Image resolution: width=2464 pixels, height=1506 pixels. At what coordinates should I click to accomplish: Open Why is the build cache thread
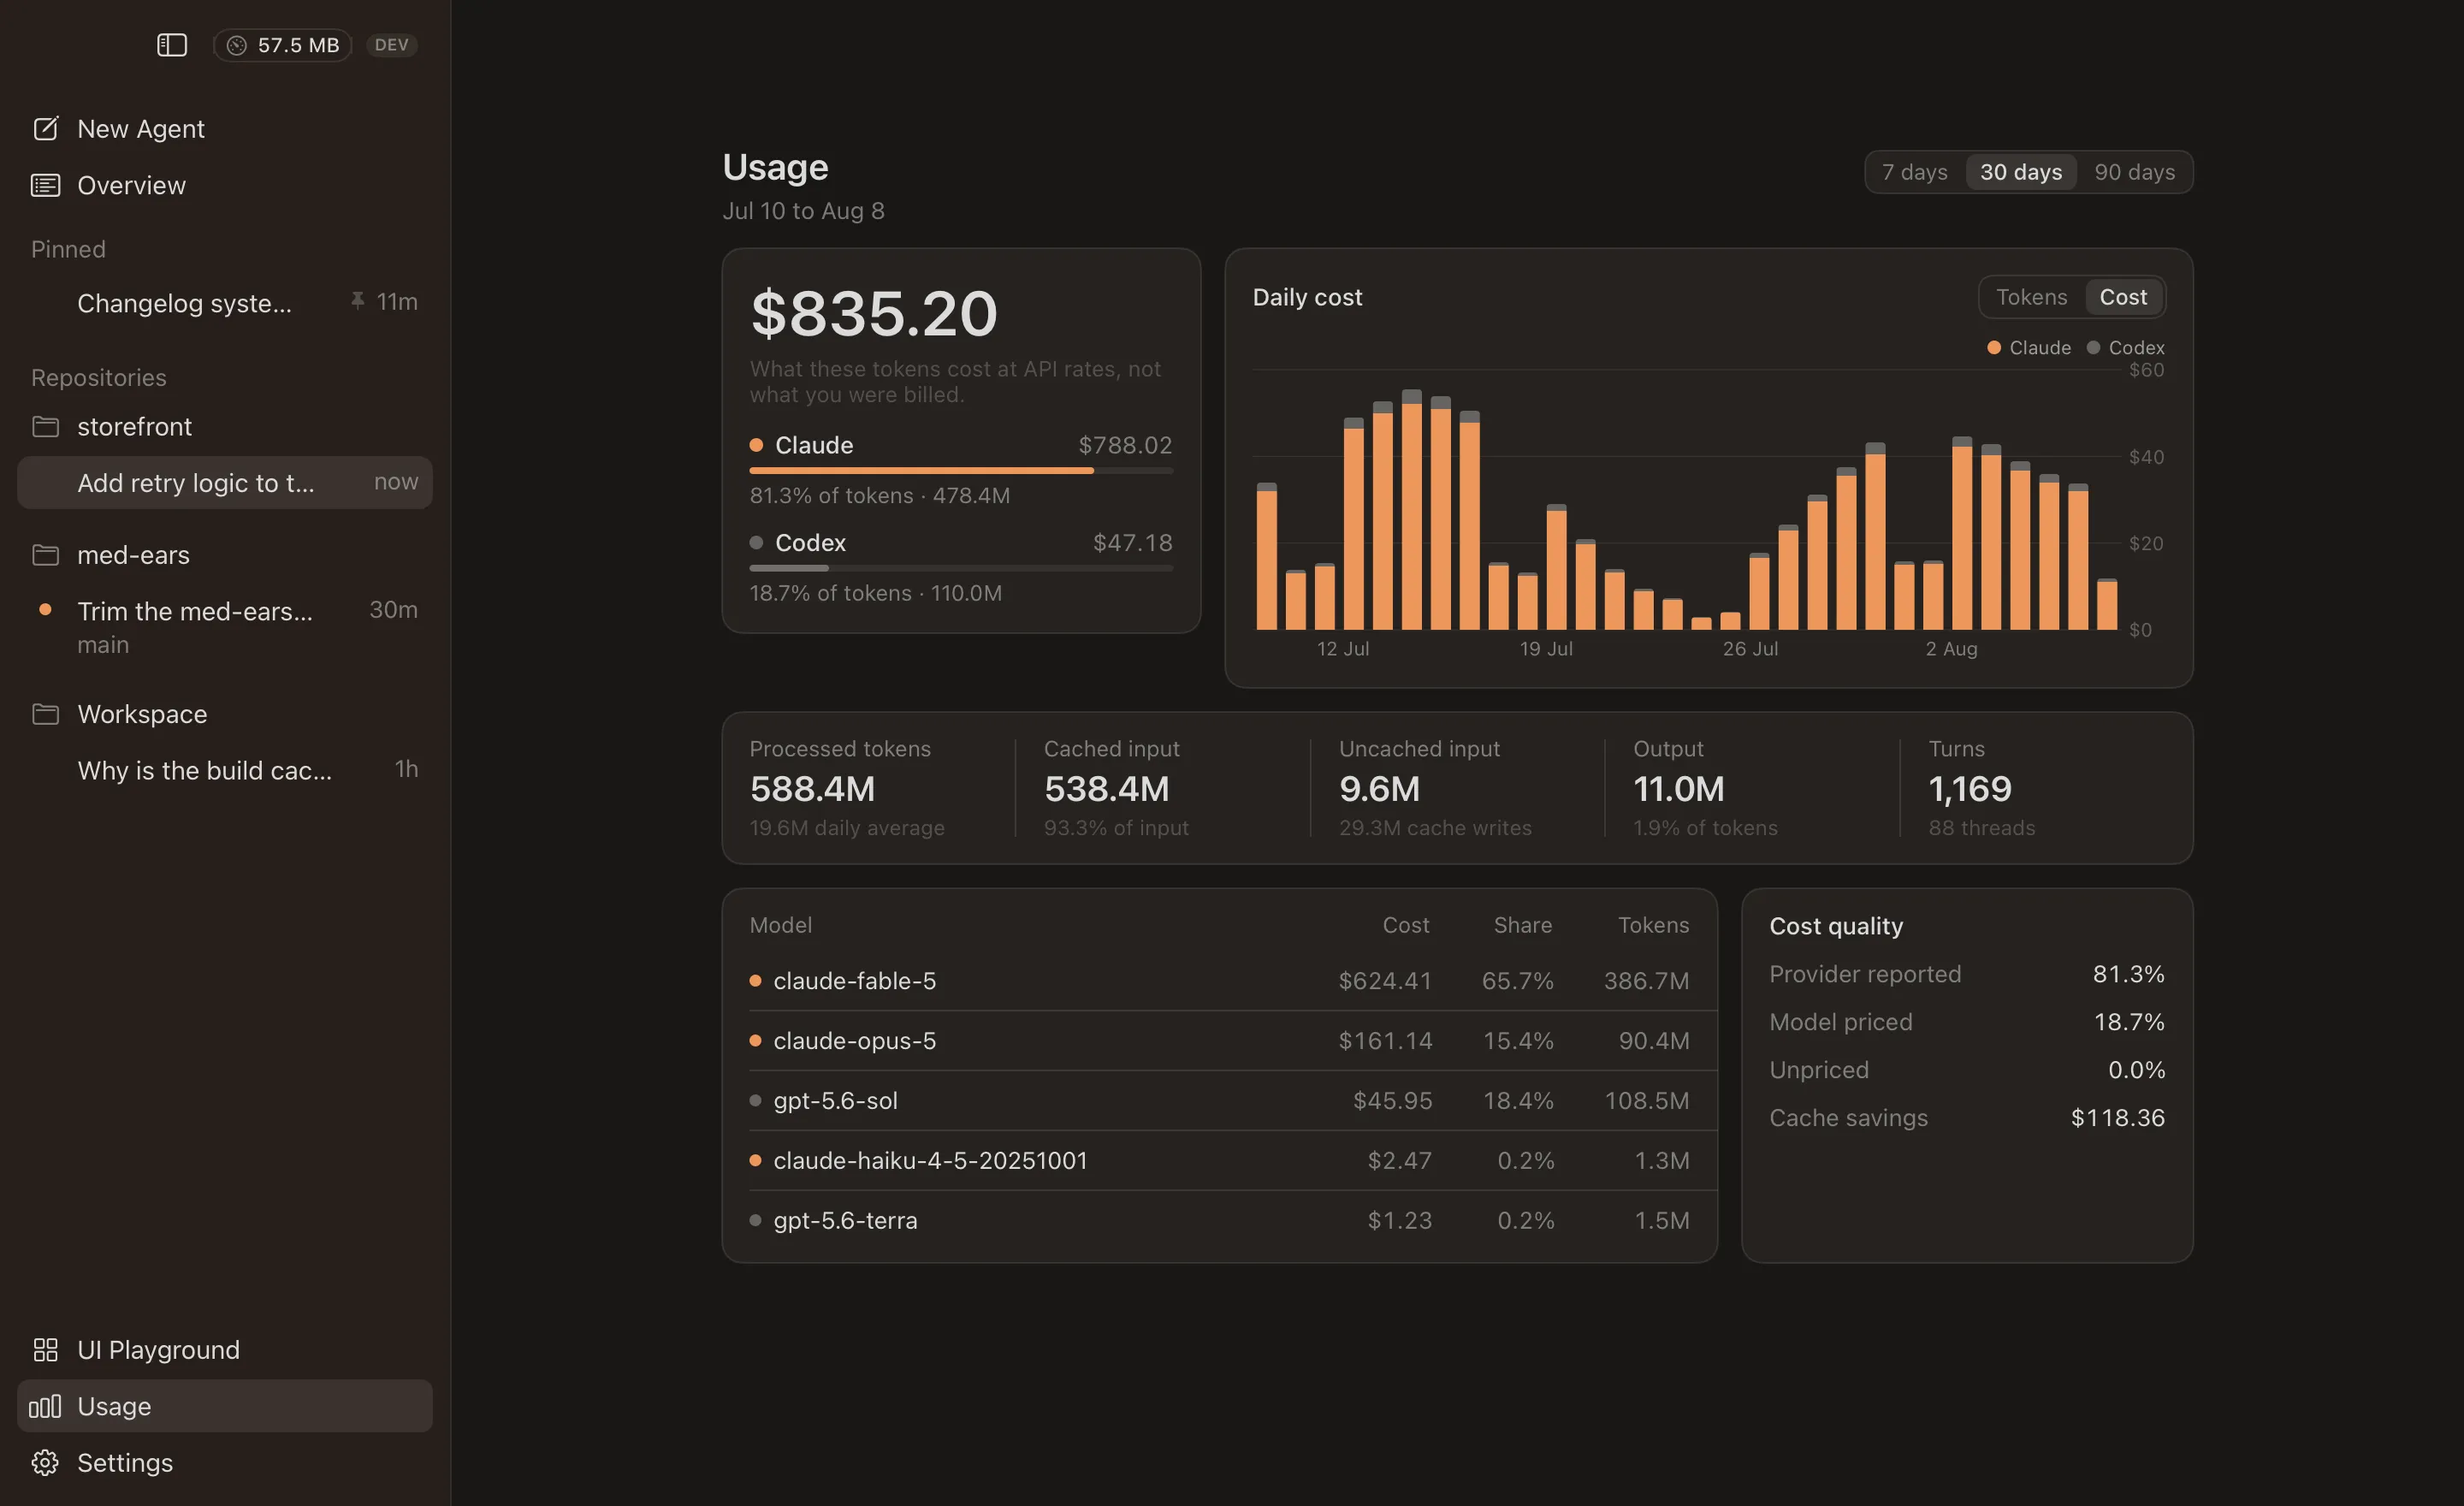pyautogui.click(x=225, y=770)
